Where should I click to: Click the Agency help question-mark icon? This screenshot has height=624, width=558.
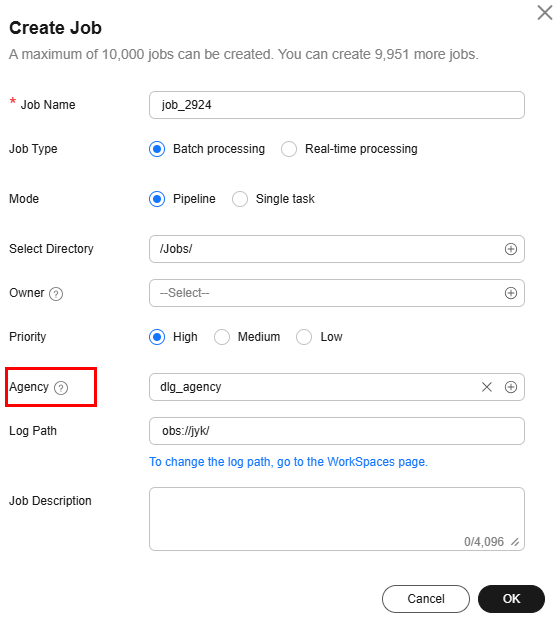coord(61,388)
